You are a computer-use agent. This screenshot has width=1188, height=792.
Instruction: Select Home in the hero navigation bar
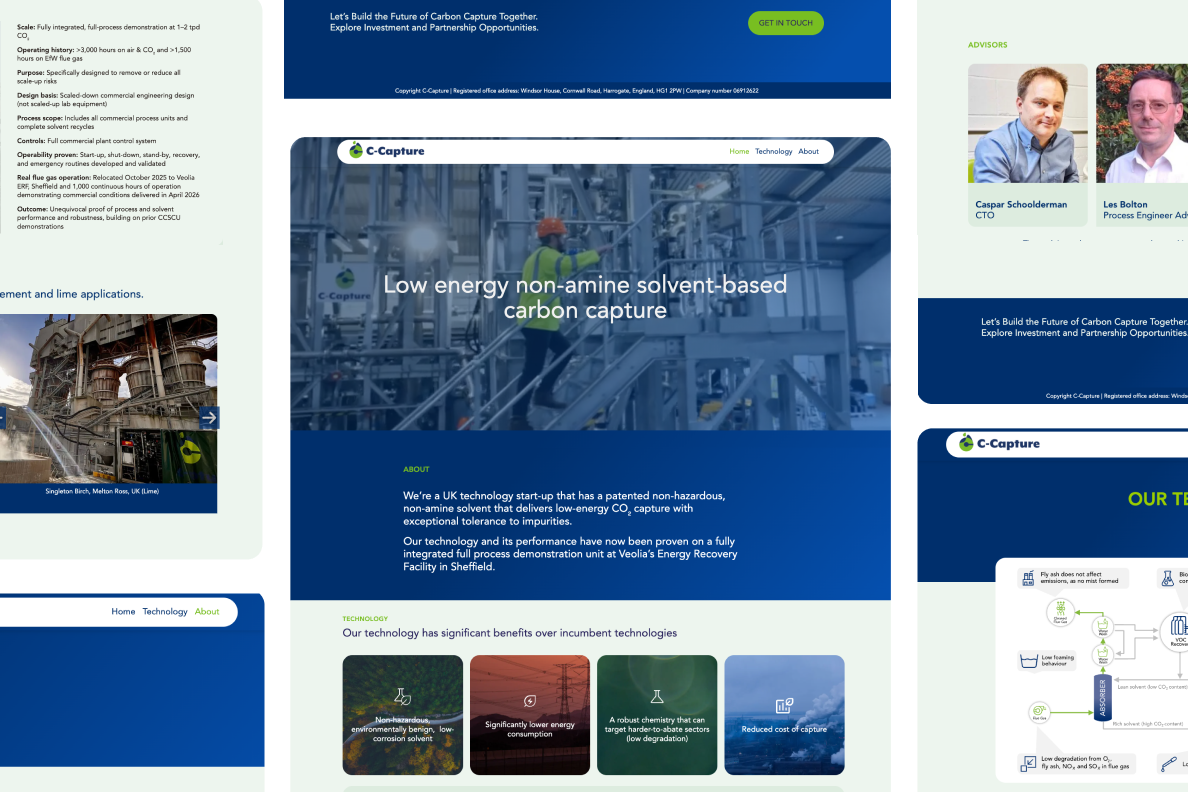(739, 152)
